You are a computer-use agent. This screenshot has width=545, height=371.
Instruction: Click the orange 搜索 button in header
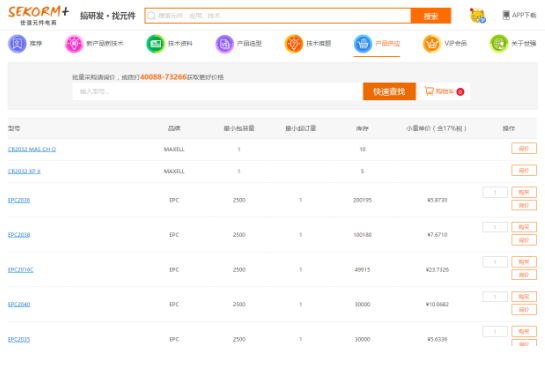click(x=431, y=16)
